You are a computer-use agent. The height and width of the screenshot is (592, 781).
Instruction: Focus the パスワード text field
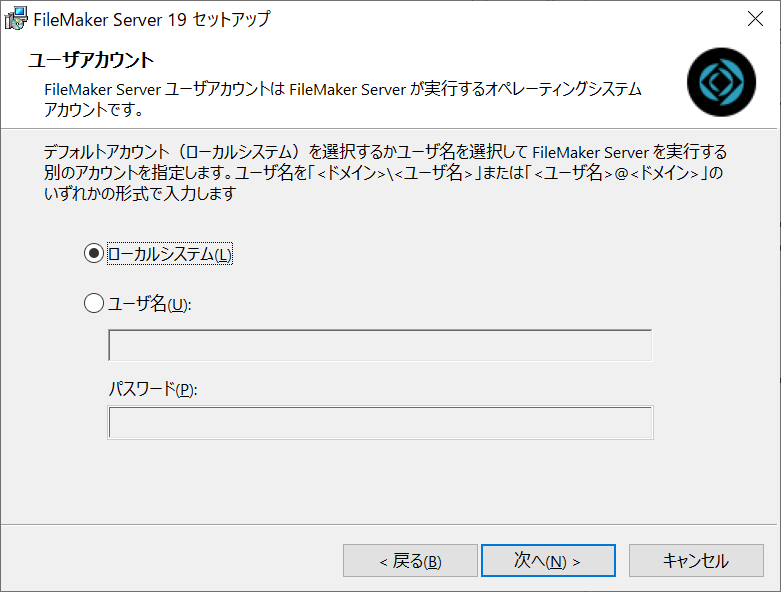(x=380, y=422)
